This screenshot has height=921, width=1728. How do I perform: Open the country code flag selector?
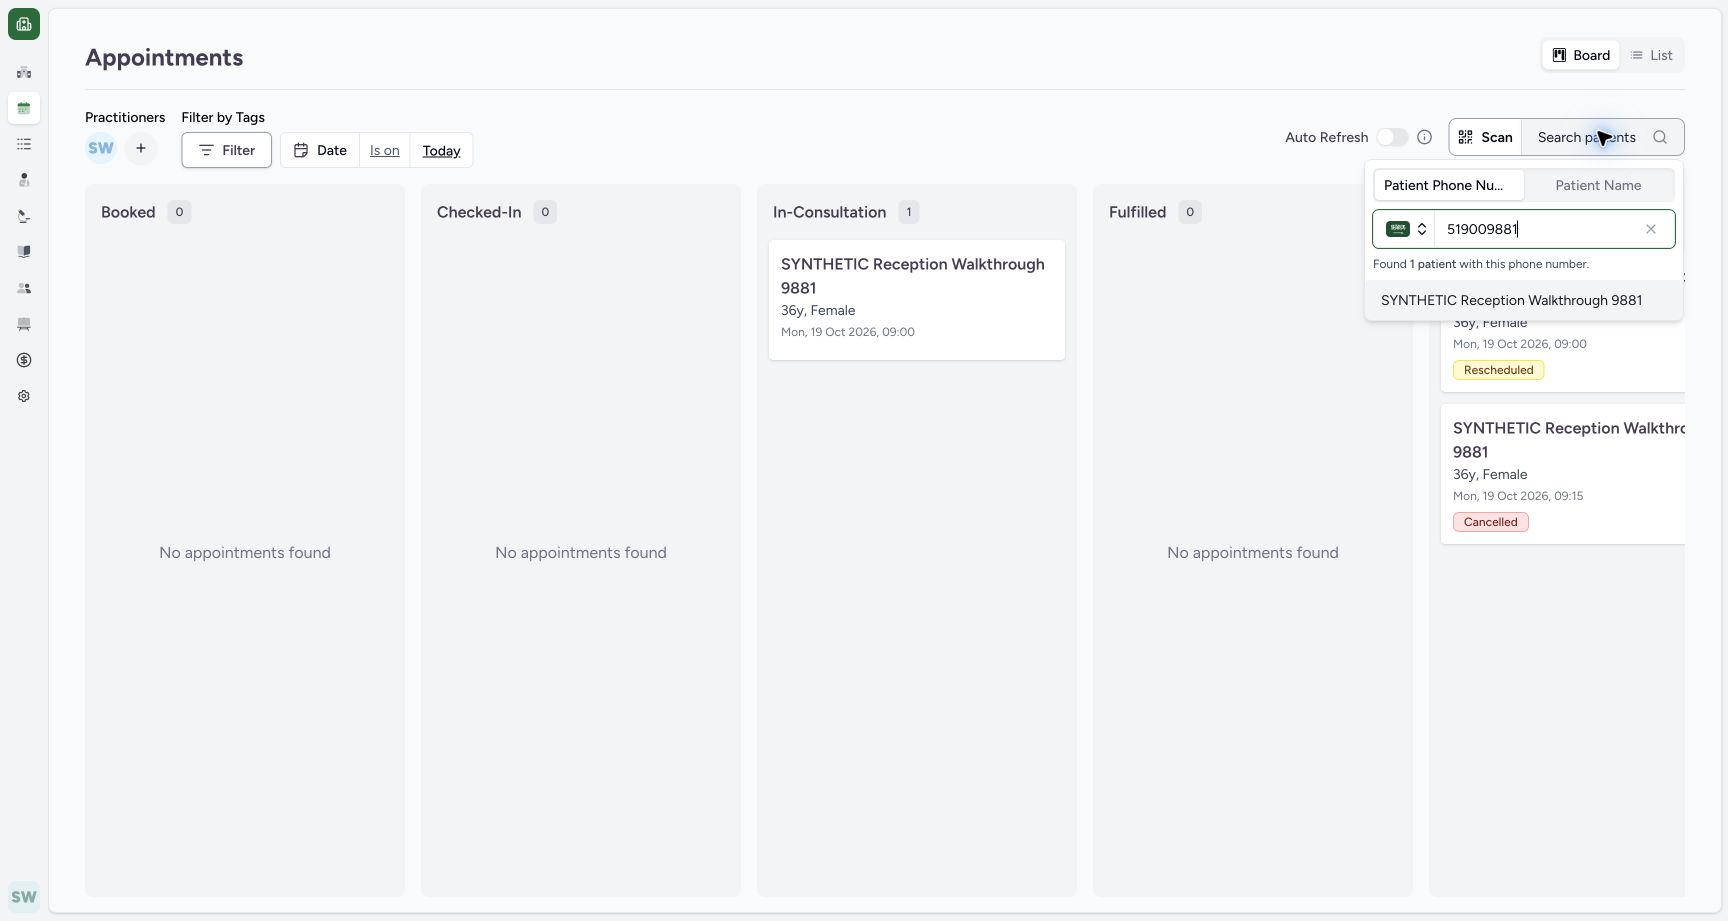[1406, 229]
